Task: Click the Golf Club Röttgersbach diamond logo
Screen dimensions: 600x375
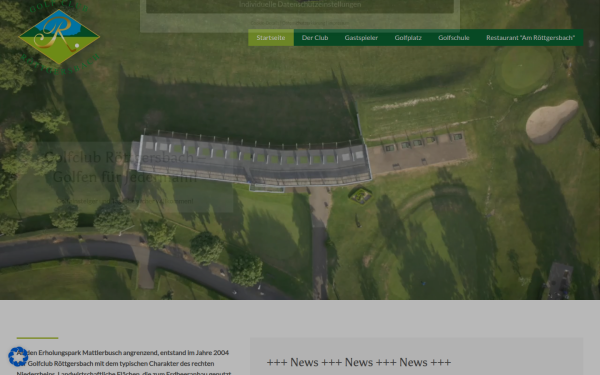Action: 59,37
